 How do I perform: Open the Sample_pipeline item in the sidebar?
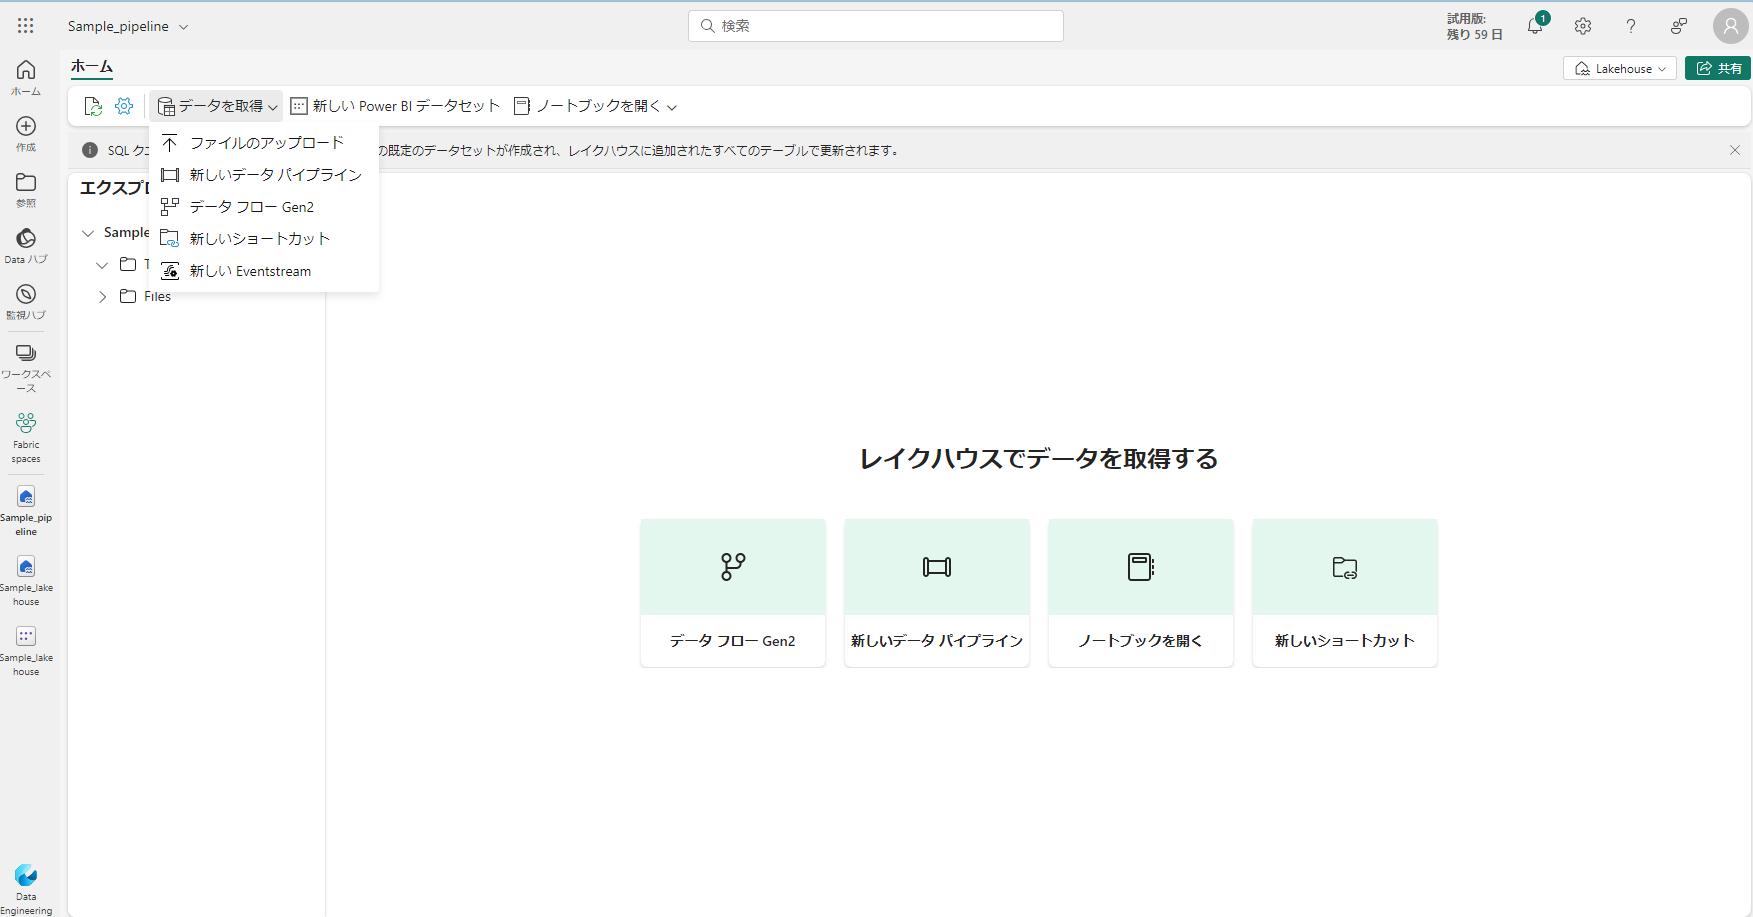[x=26, y=510]
